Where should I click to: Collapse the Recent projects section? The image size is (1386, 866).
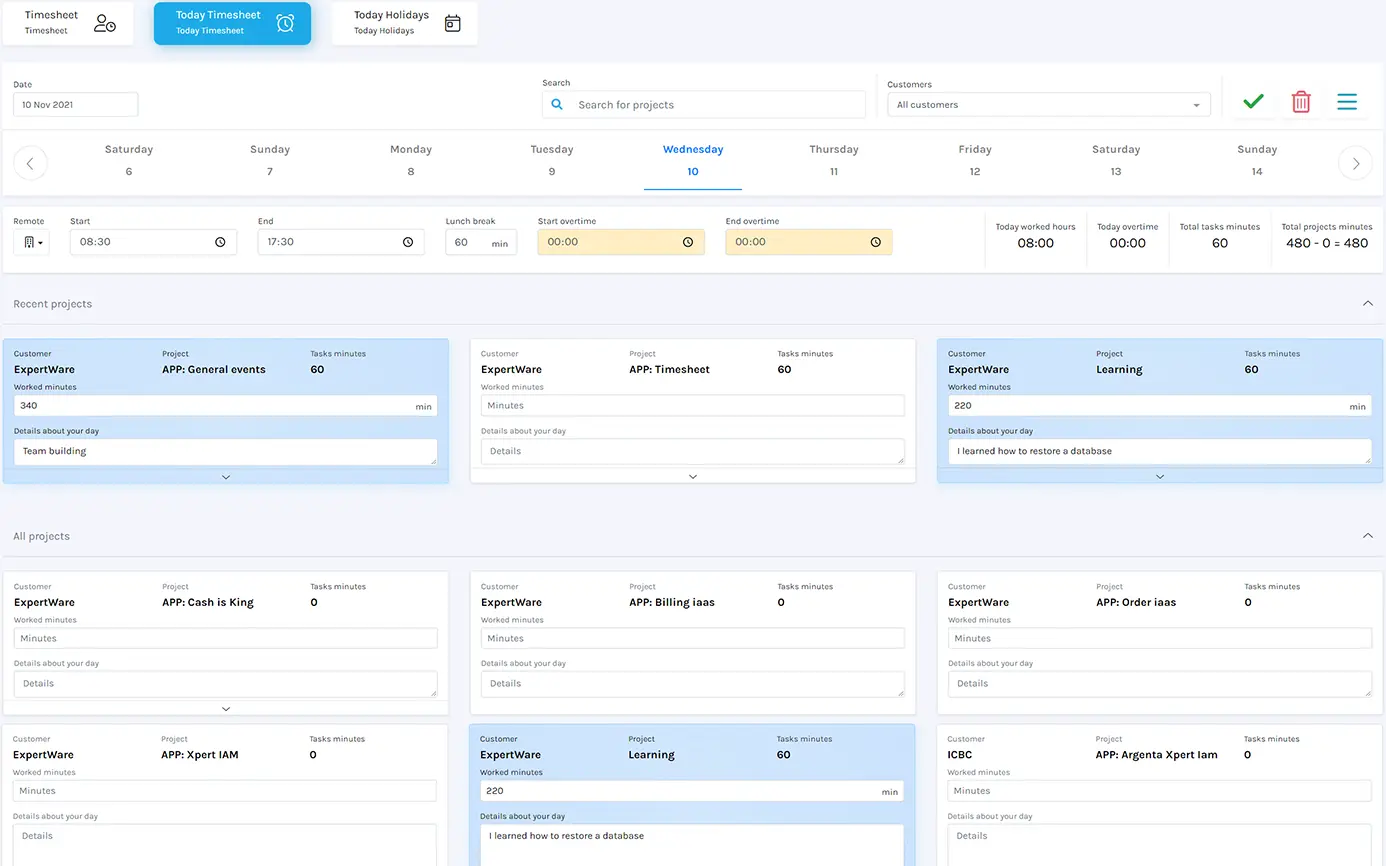(x=1368, y=303)
